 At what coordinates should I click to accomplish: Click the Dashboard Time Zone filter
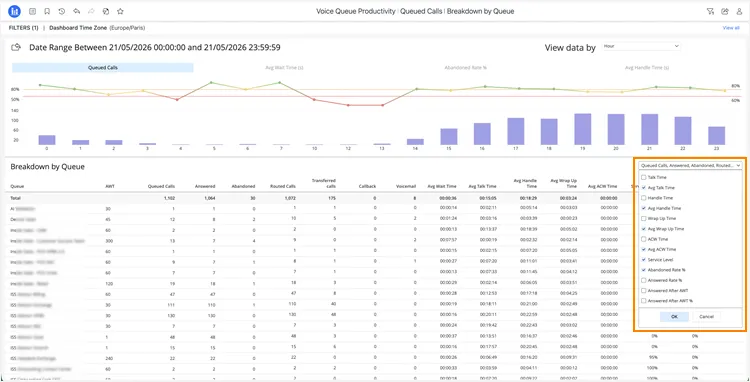click(97, 28)
